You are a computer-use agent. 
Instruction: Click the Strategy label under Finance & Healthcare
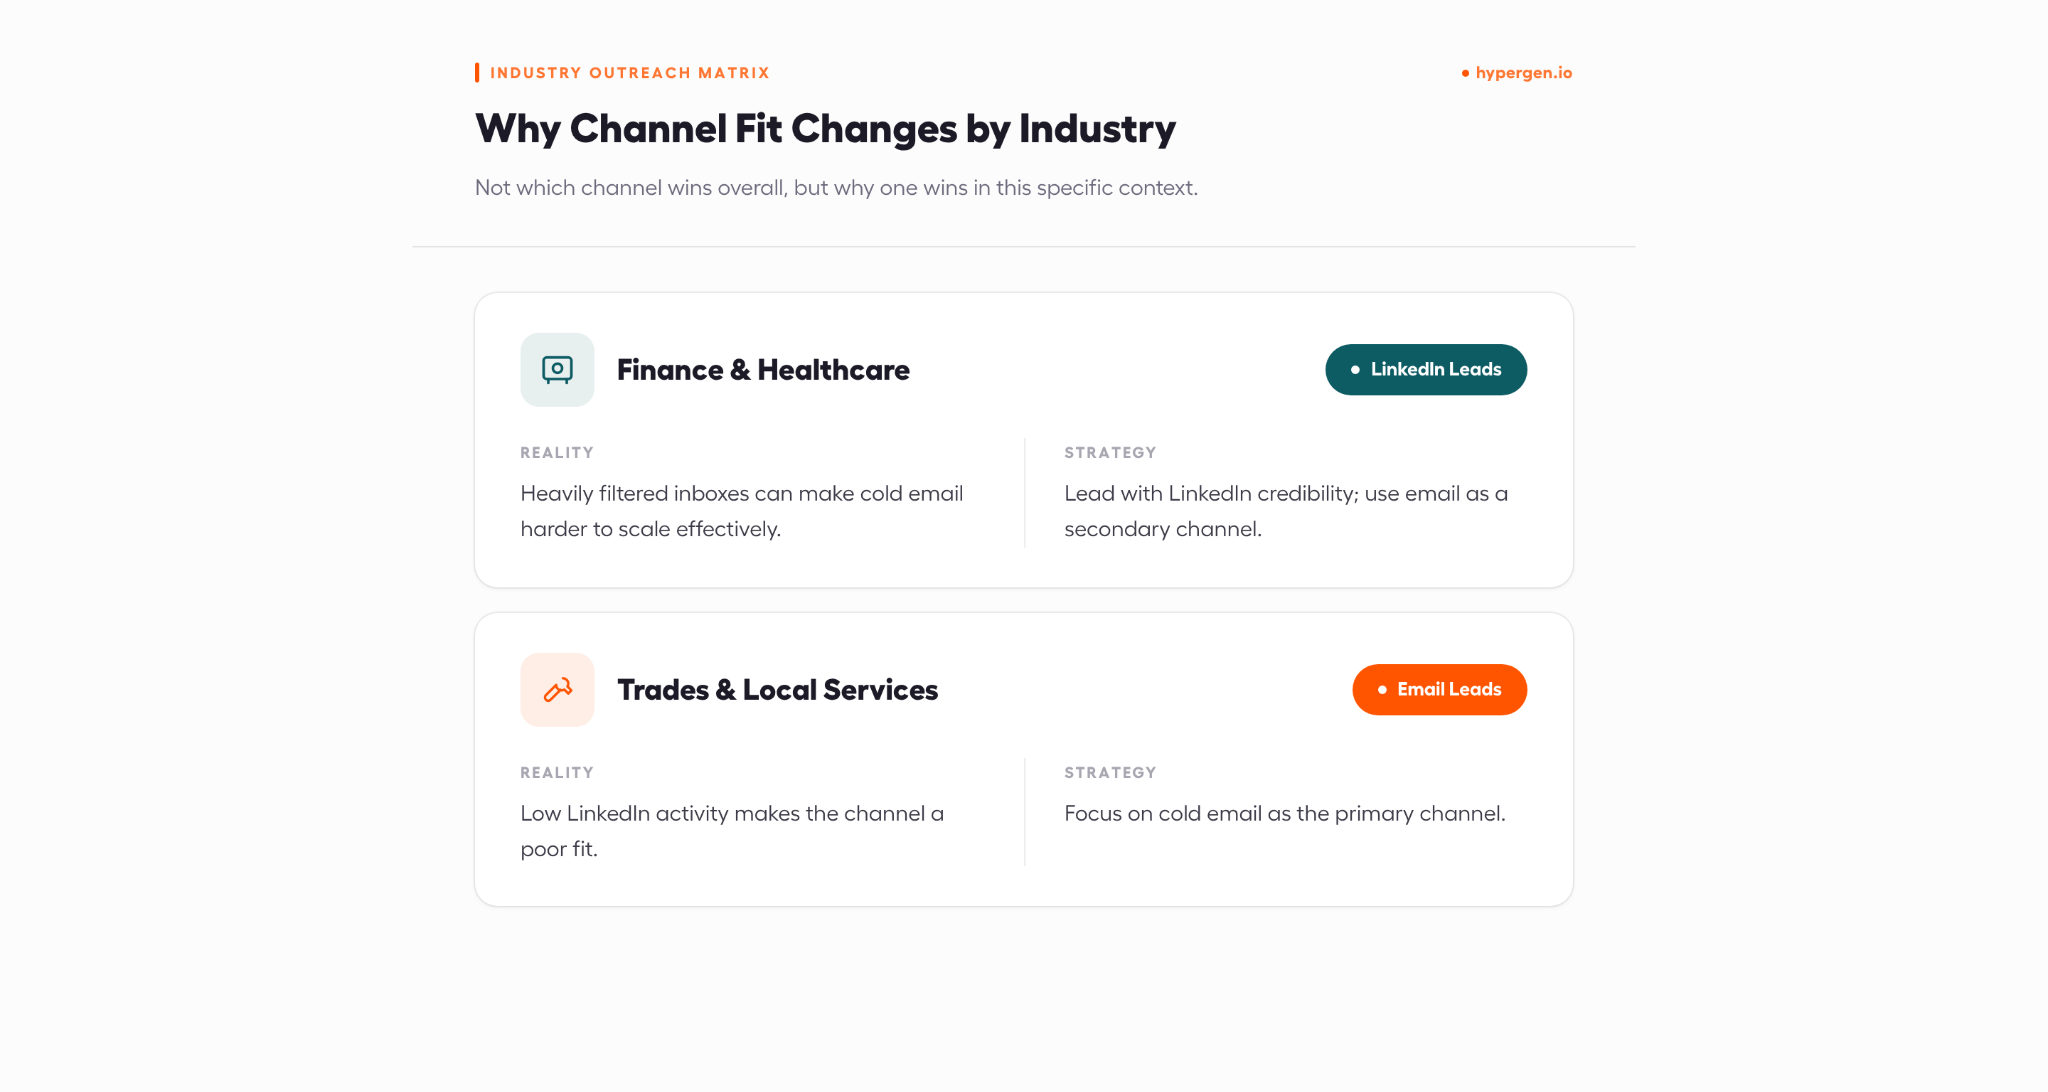pos(1110,453)
